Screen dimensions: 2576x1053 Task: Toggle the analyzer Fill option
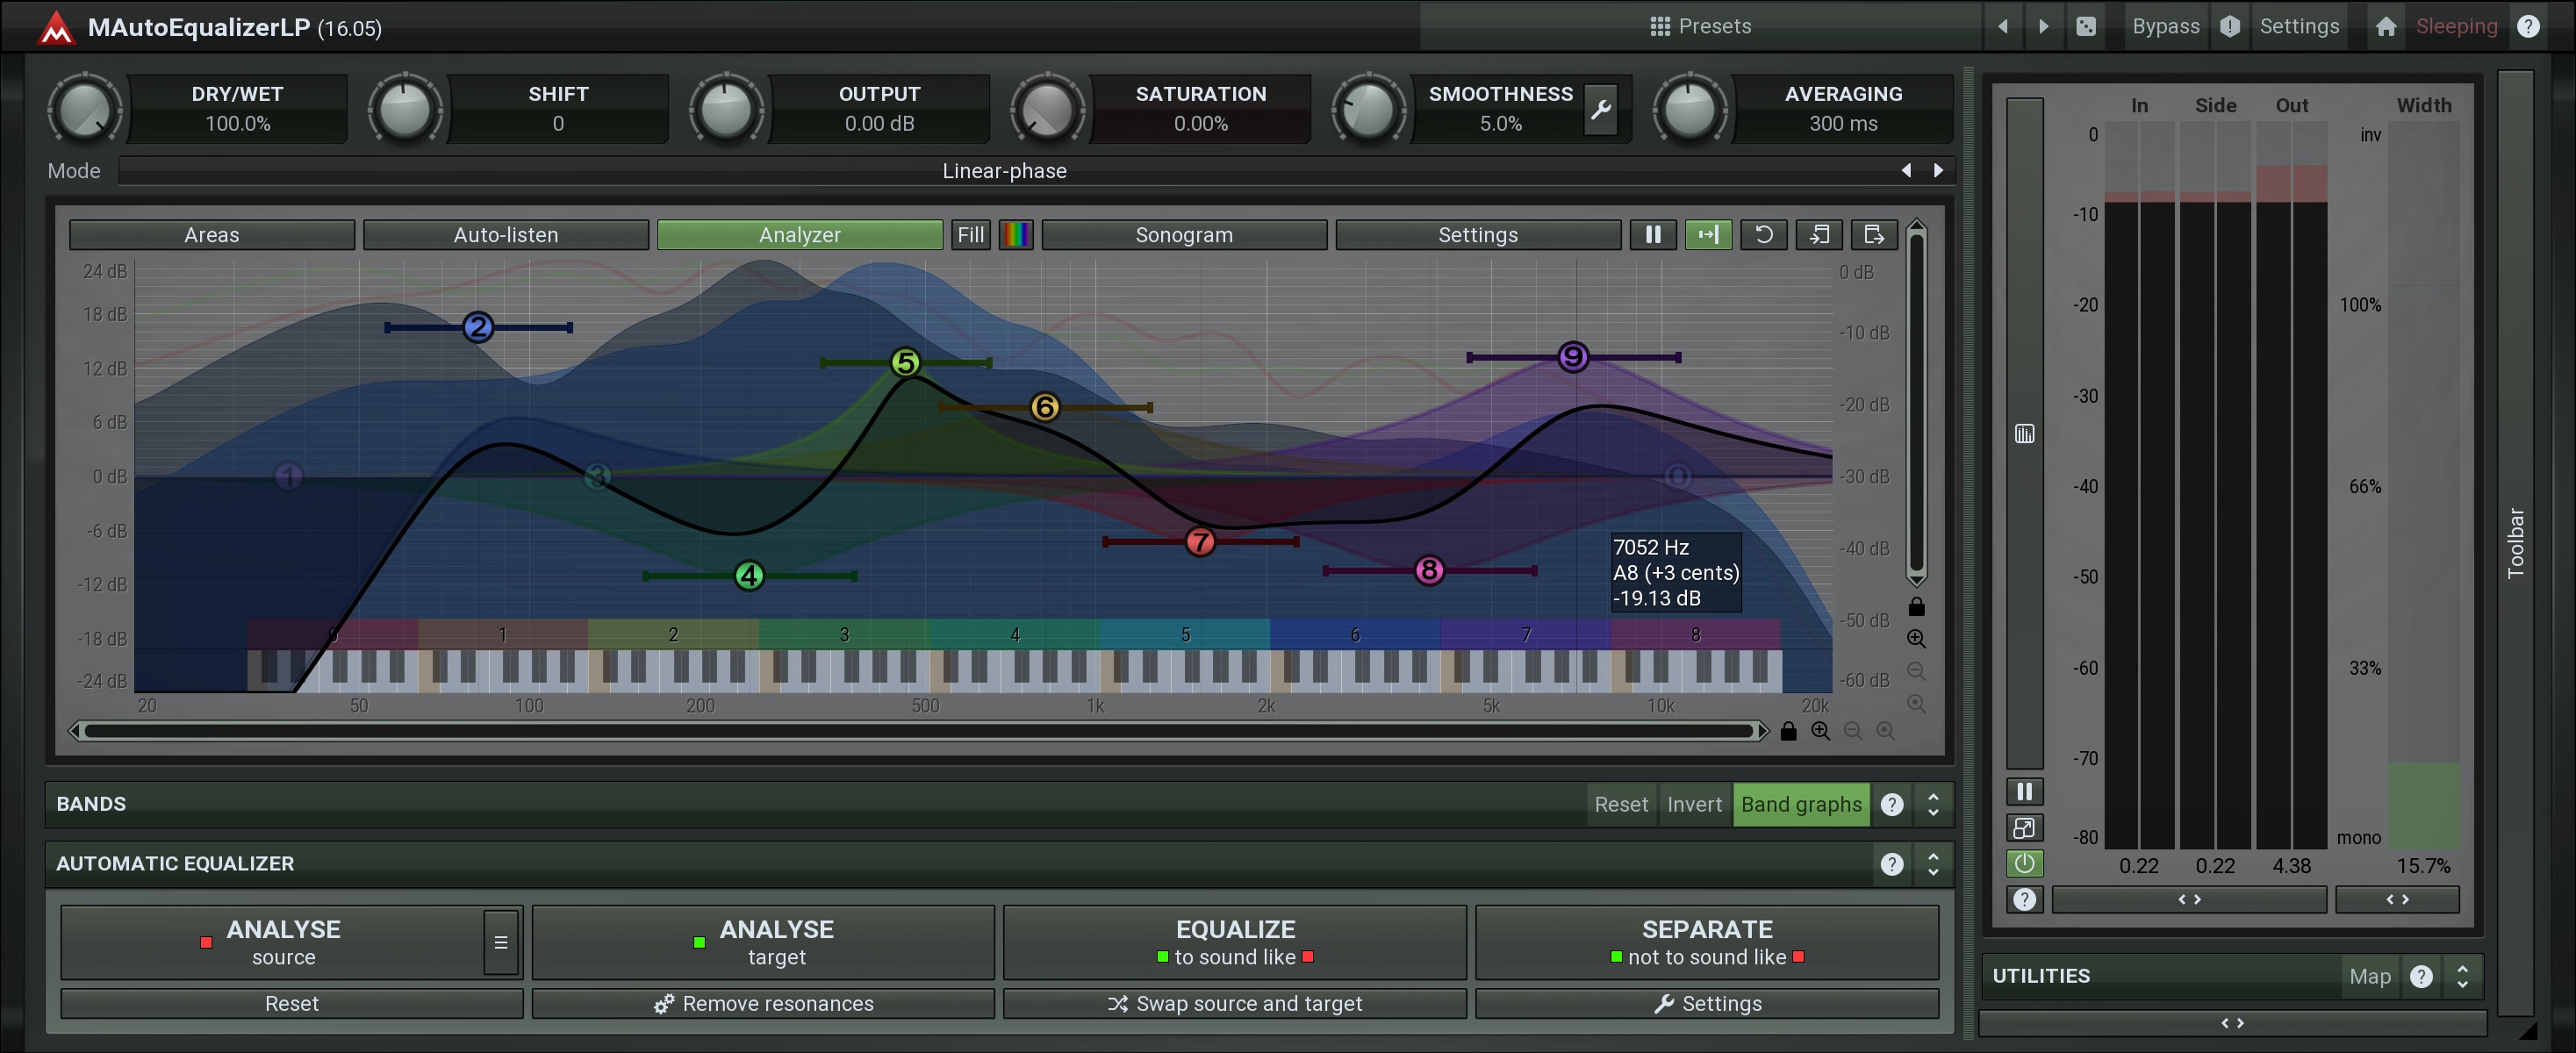(x=971, y=235)
